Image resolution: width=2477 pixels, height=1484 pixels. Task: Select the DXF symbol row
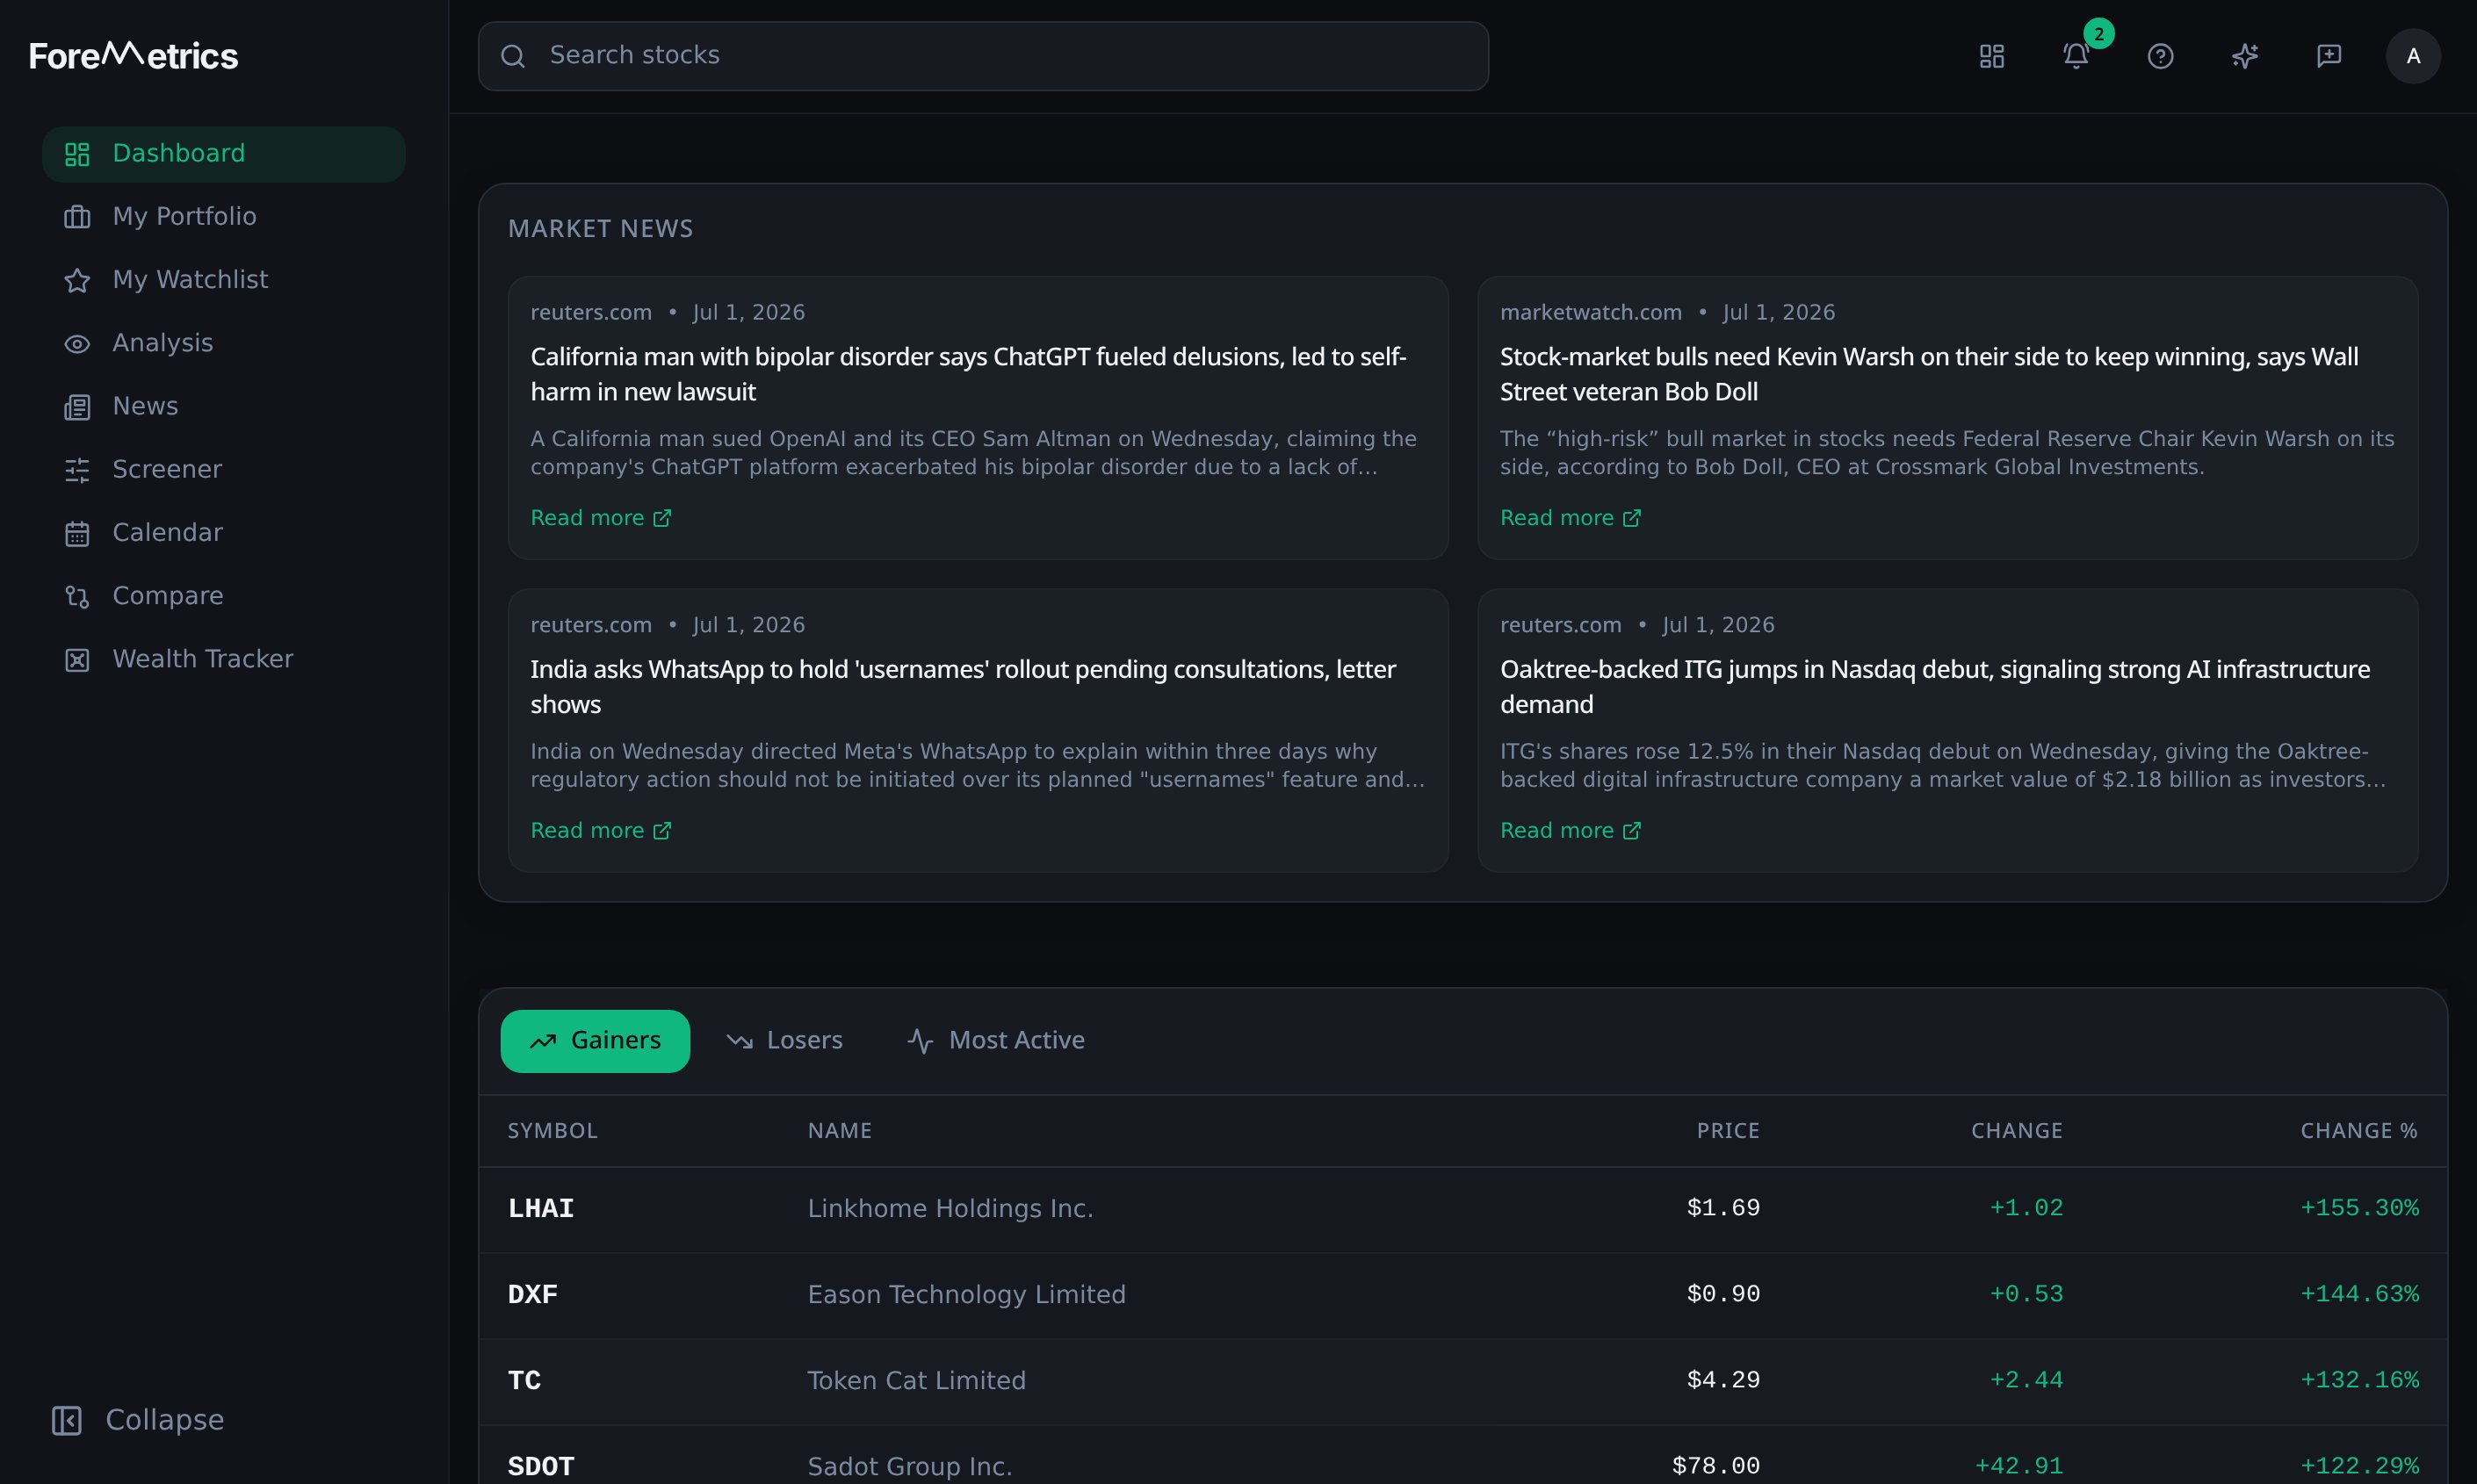coord(1463,1295)
